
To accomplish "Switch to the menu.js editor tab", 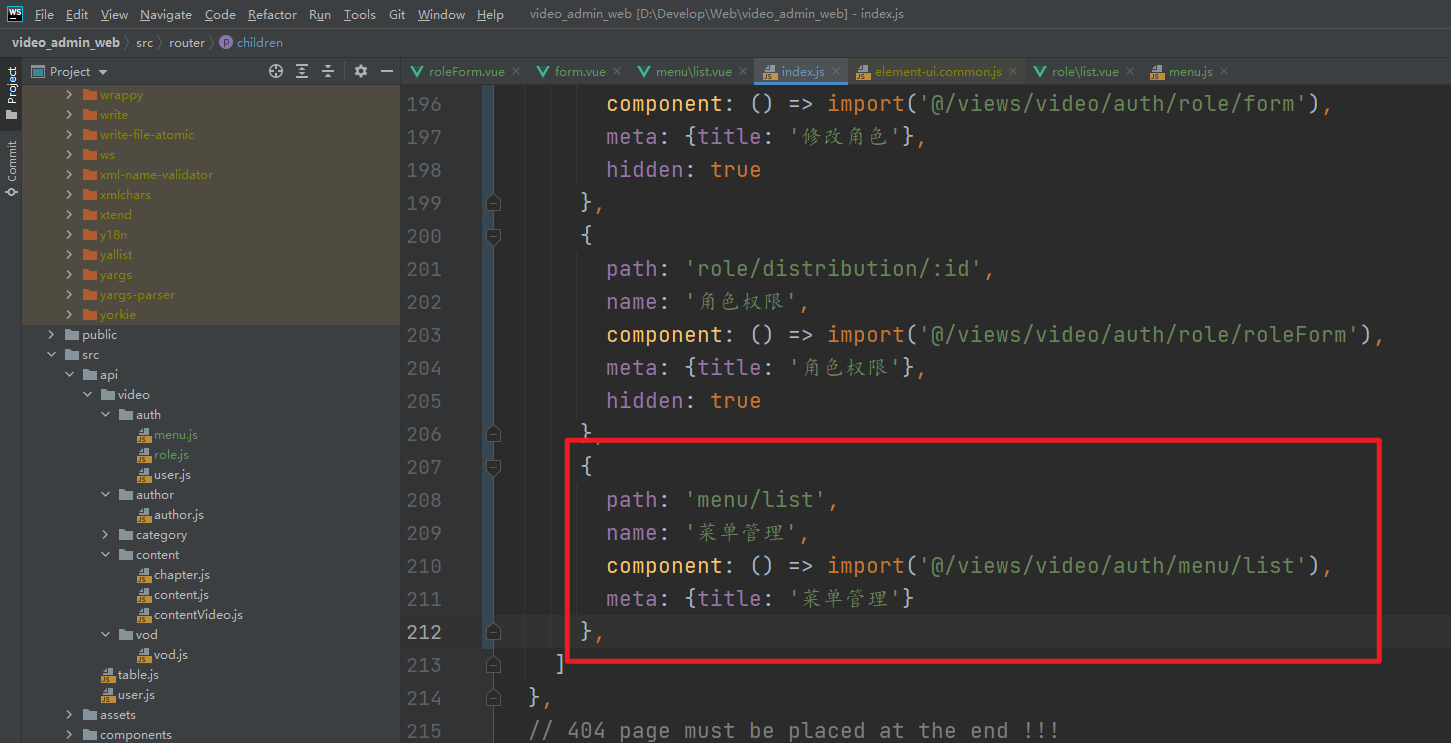I will (x=1190, y=71).
